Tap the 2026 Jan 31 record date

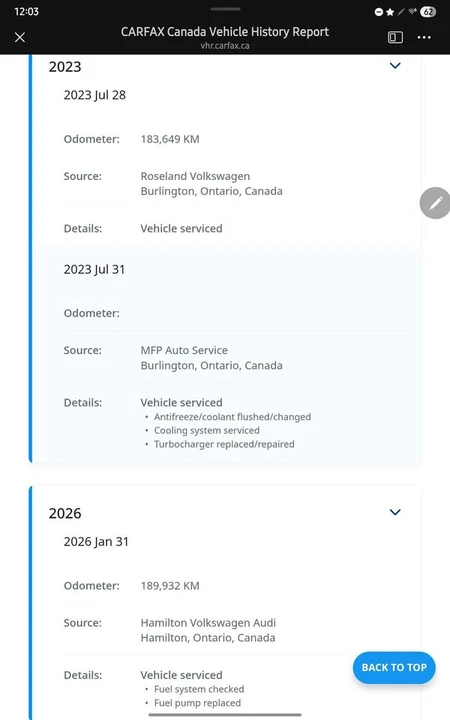96,542
